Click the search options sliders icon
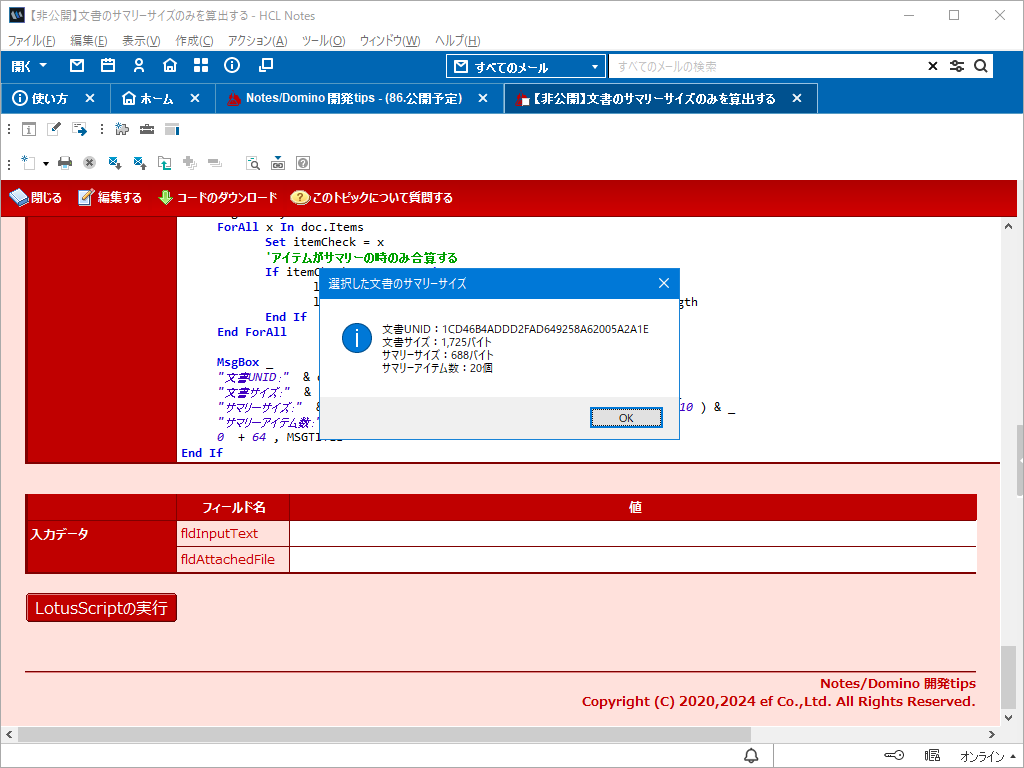Image resolution: width=1024 pixels, height=768 pixels. pyautogui.click(x=957, y=67)
